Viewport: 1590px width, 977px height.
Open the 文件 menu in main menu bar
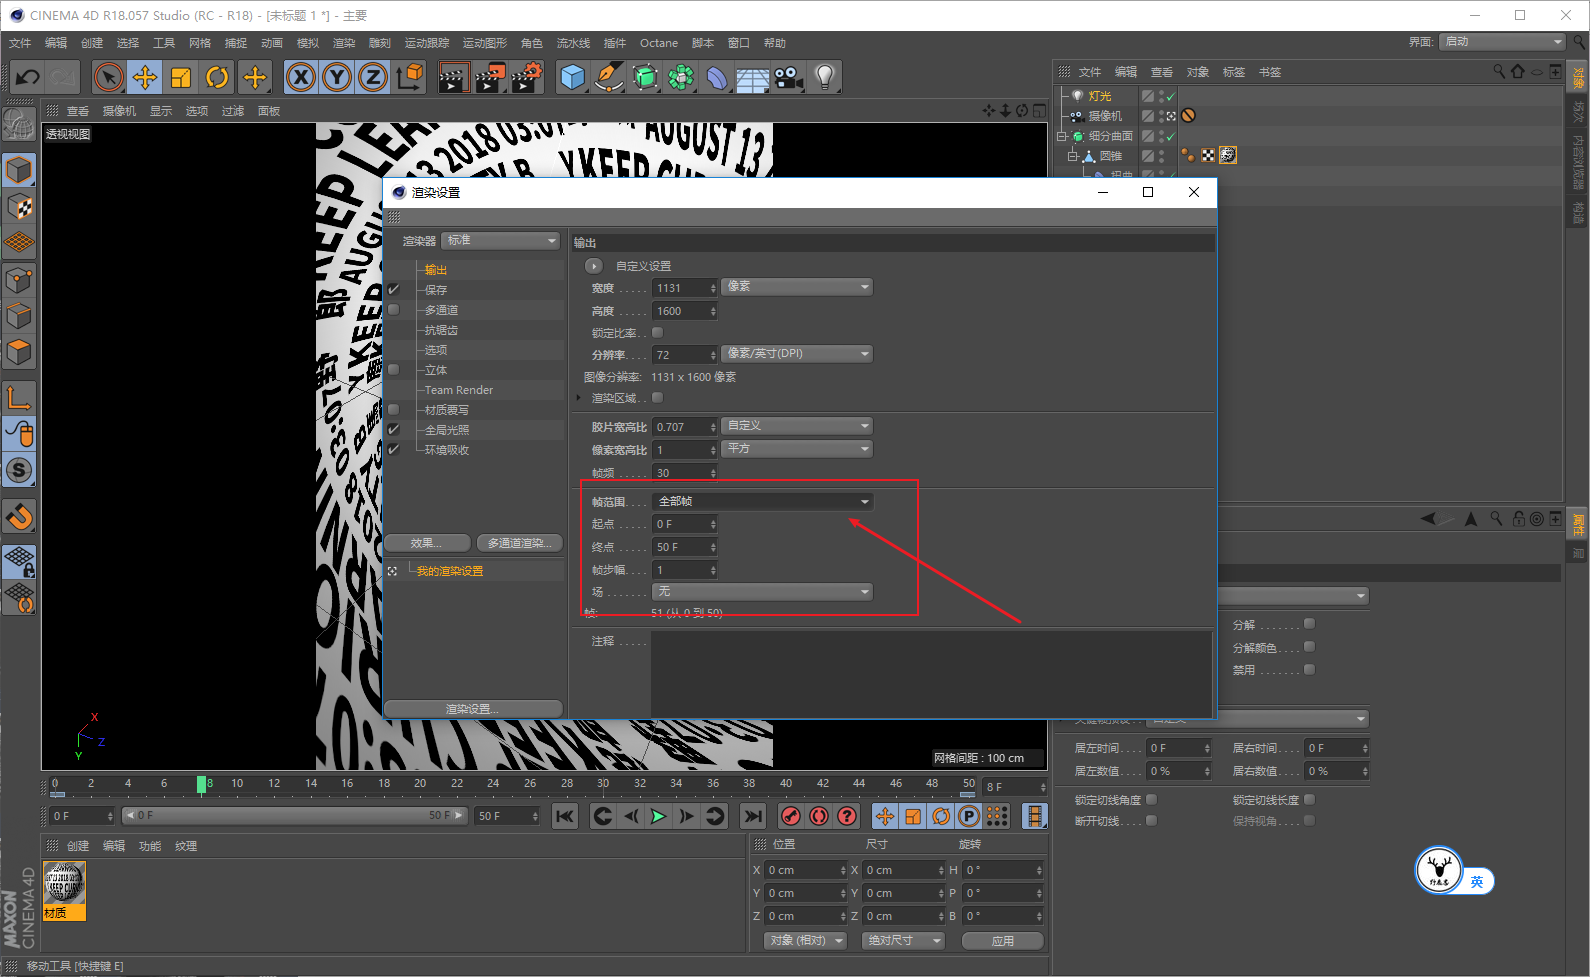(20, 43)
